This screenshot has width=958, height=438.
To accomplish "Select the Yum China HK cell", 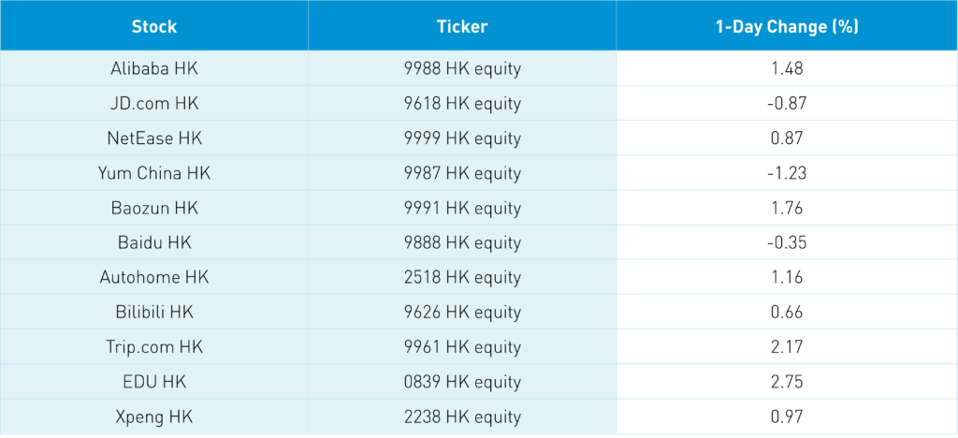I will point(154,173).
